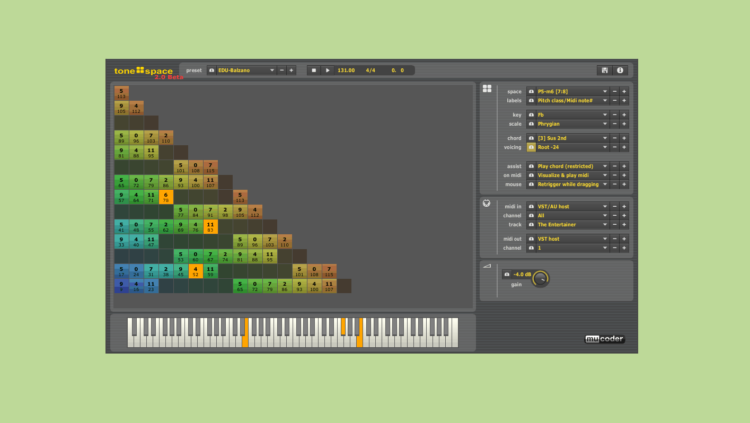Viewport: 750px width, 423px height.
Task: Toggle MIDI learn icon on scale row
Action: (x=531, y=124)
